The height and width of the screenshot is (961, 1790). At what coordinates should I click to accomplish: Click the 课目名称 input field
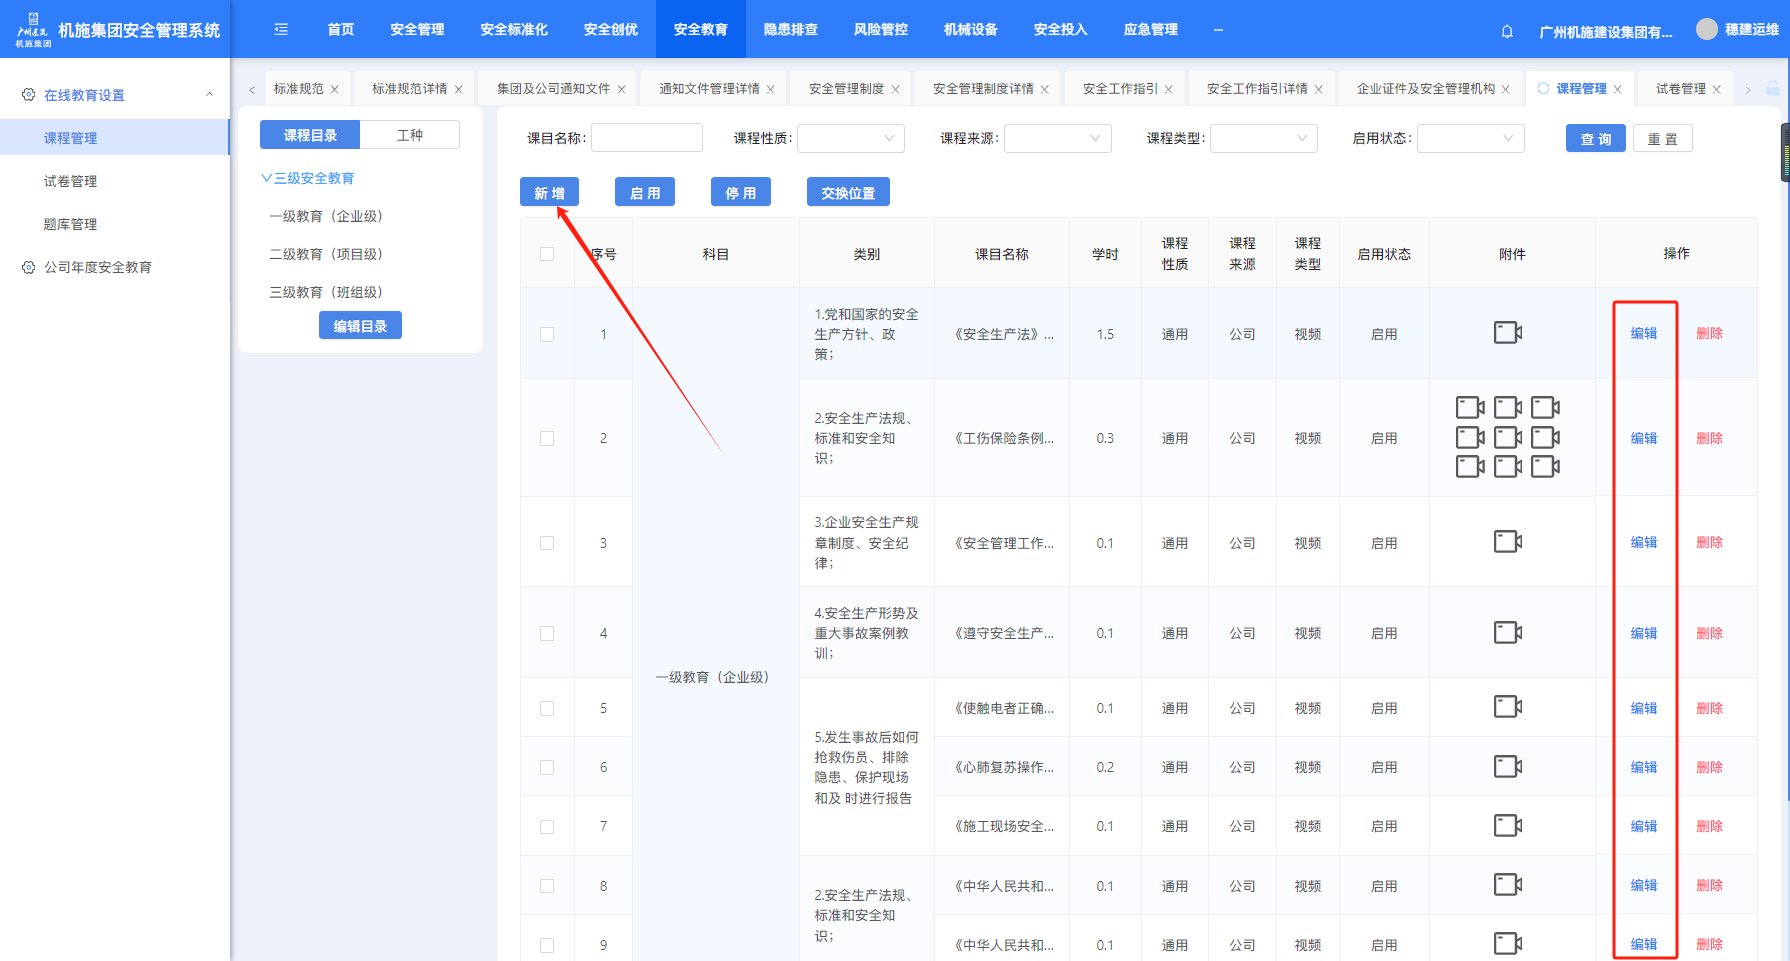(x=646, y=138)
